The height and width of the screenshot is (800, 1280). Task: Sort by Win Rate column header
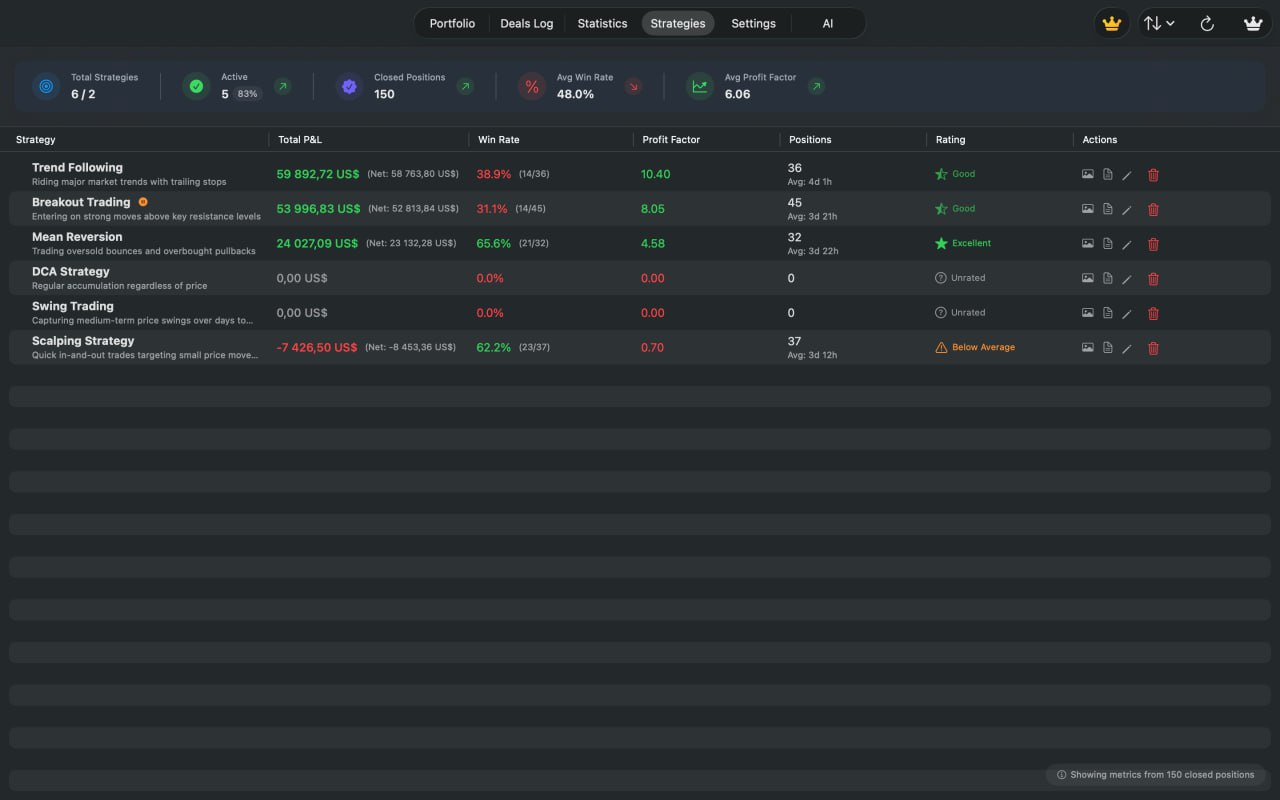(499, 140)
